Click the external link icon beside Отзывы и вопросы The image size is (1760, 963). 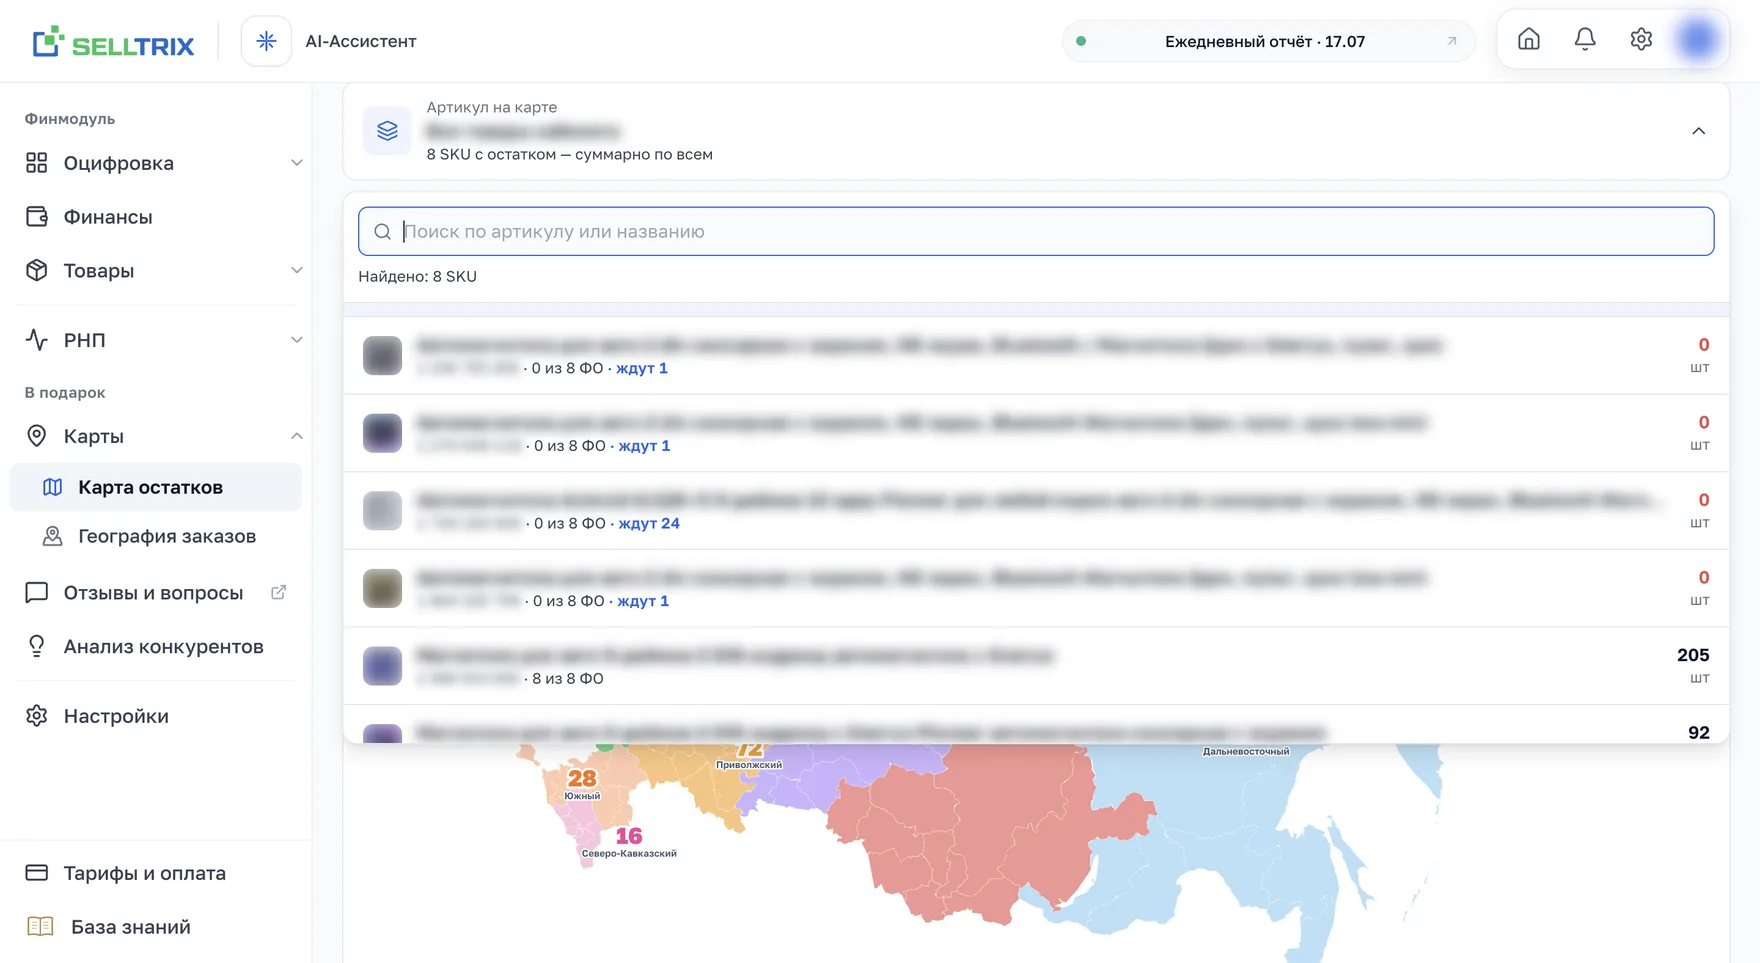(x=278, y=593)
